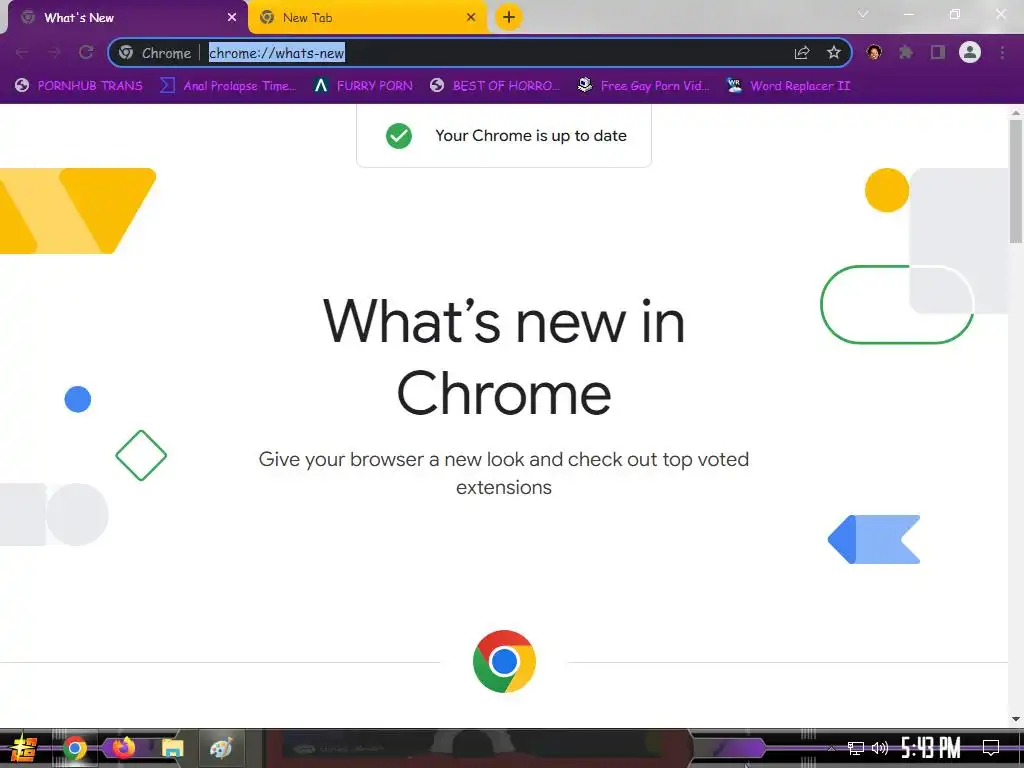This screenshot has height=768, width=1024.
Task: Click the "Give your browser a new look" subtitle
Action: [x=504, y=473]
